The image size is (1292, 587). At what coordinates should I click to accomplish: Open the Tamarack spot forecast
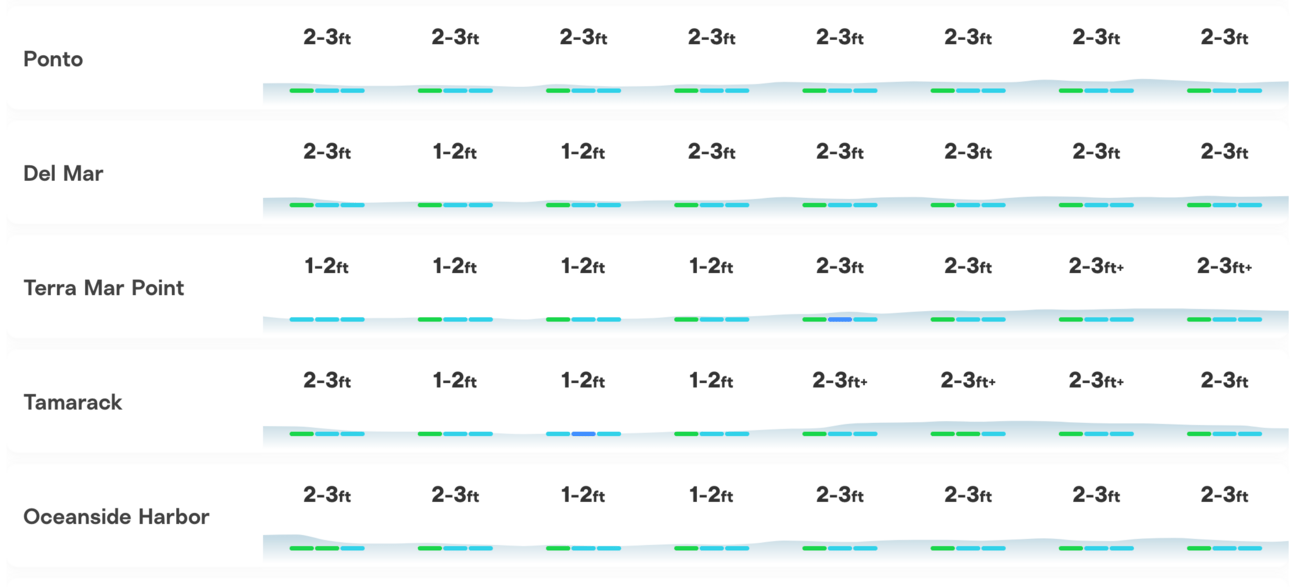(x=73, y=402)
